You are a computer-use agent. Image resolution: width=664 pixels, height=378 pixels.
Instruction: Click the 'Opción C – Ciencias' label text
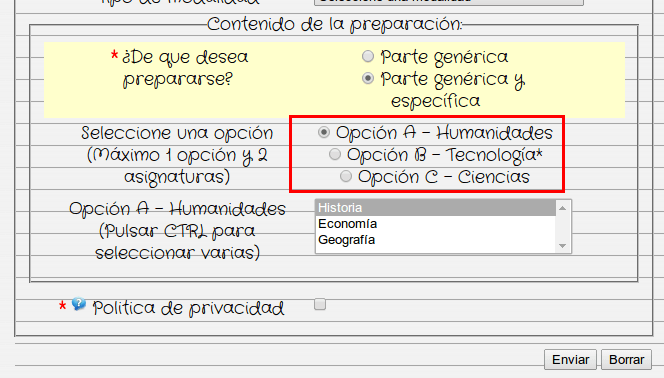(444, 177)
